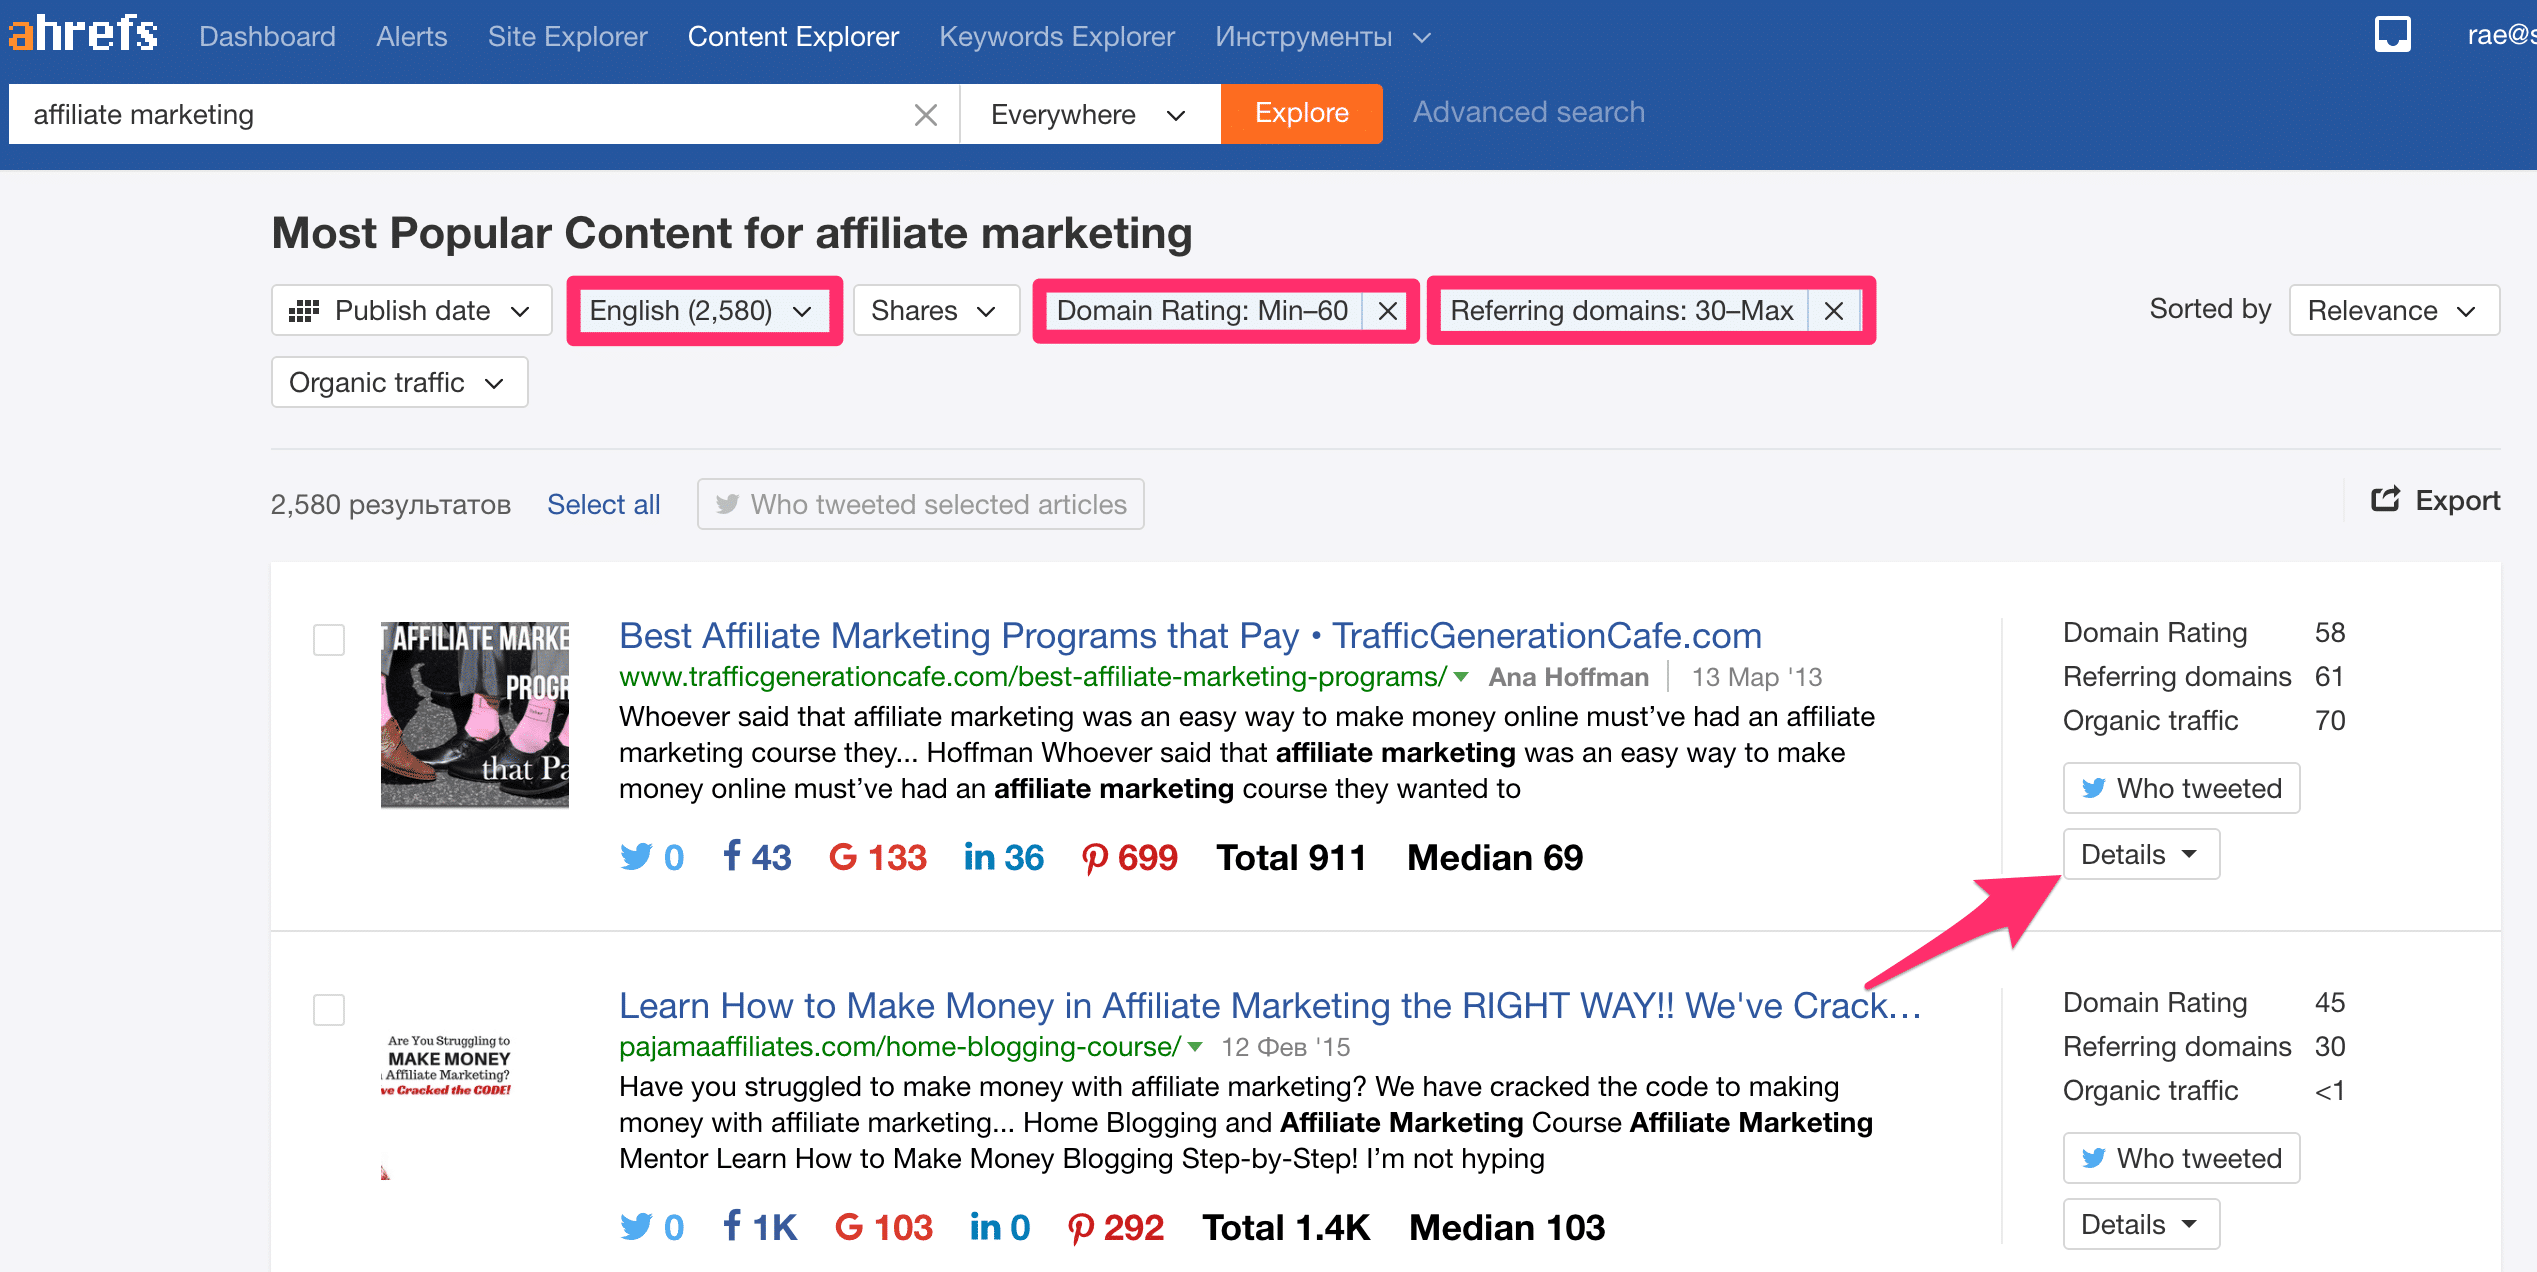Screen dimensions: 2537x1272
Task: Go to Site Explorer tab
Action: click(567, 37)
